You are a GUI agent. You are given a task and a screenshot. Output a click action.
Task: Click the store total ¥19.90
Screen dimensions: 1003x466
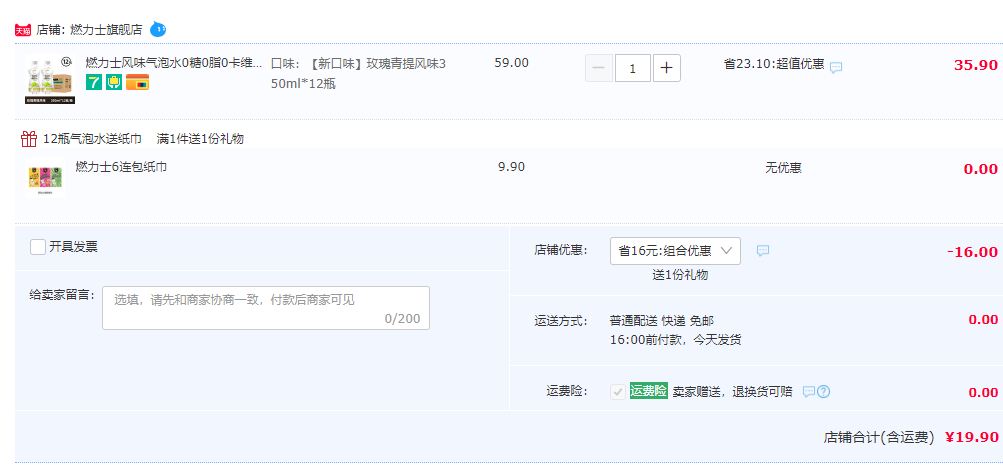click(x=972, y=437)
